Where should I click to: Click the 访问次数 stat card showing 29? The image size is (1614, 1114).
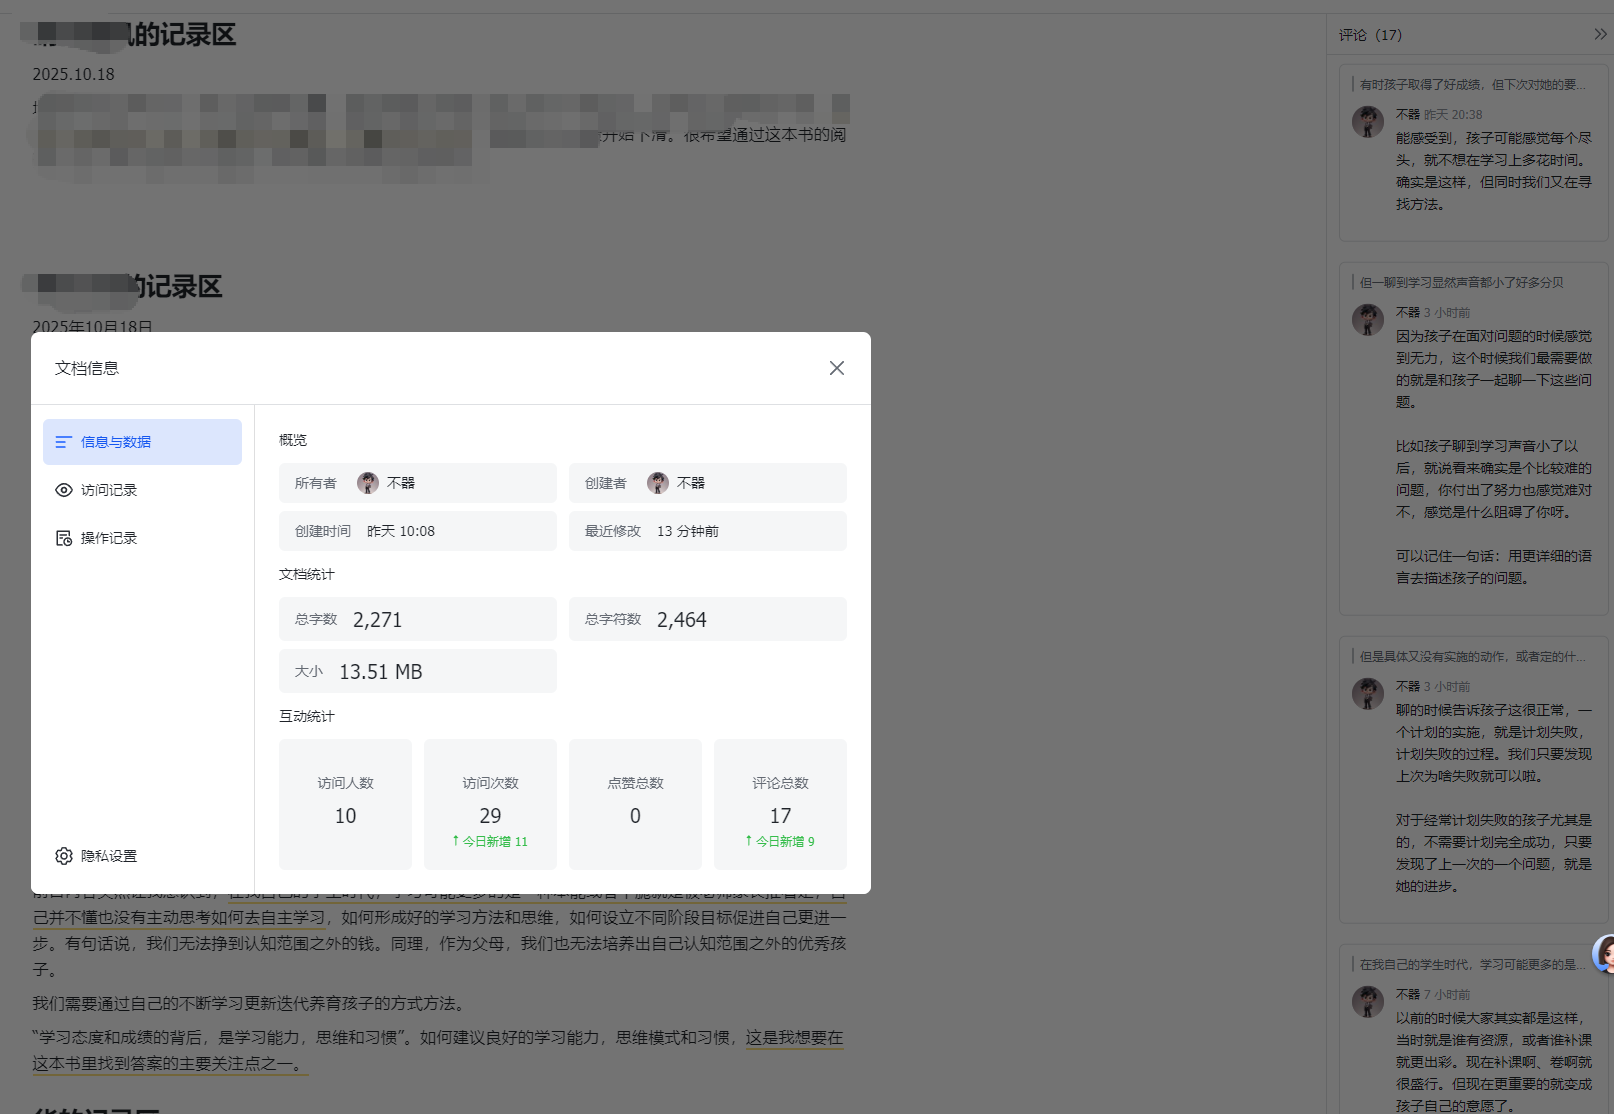(490, 805)
